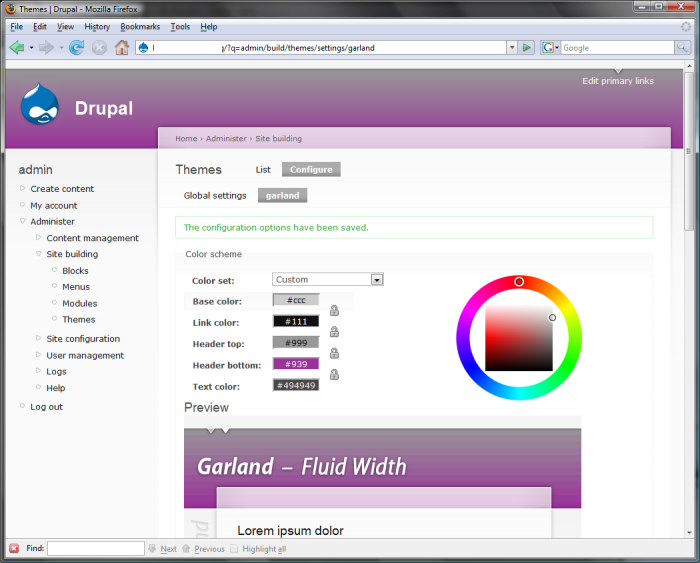This screenshot has height=563, width=700.
Task: Open the Firefox Help menu
Action: click(208, 27)
